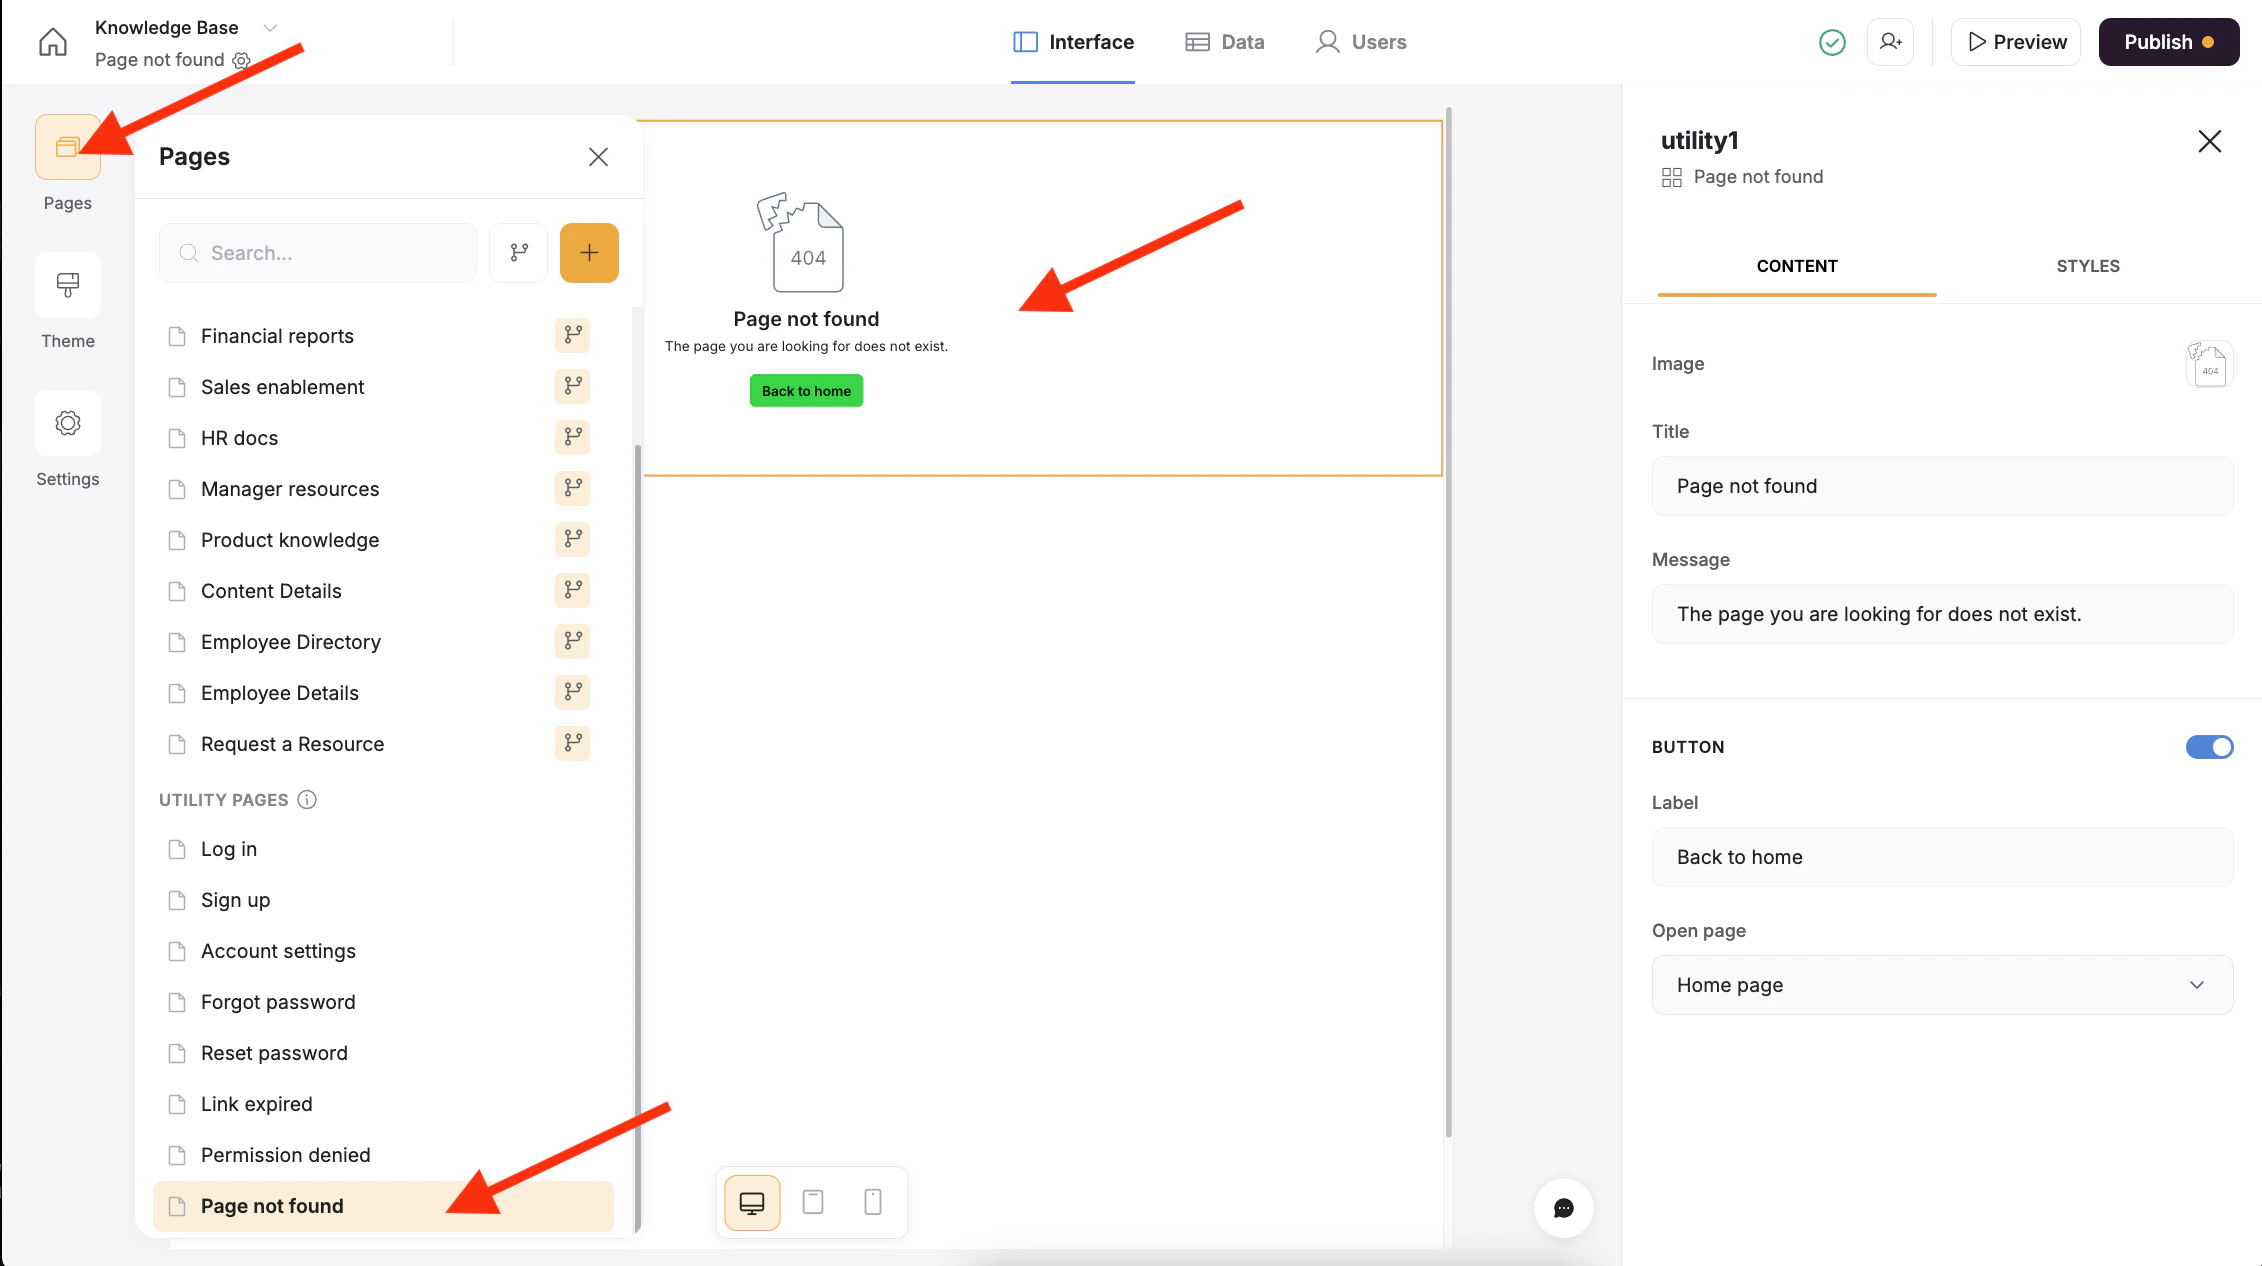2262x1266 pixels.
Task: Select desktop device preview toggle
Action: pyautogui.click(x=752, y=1202)
